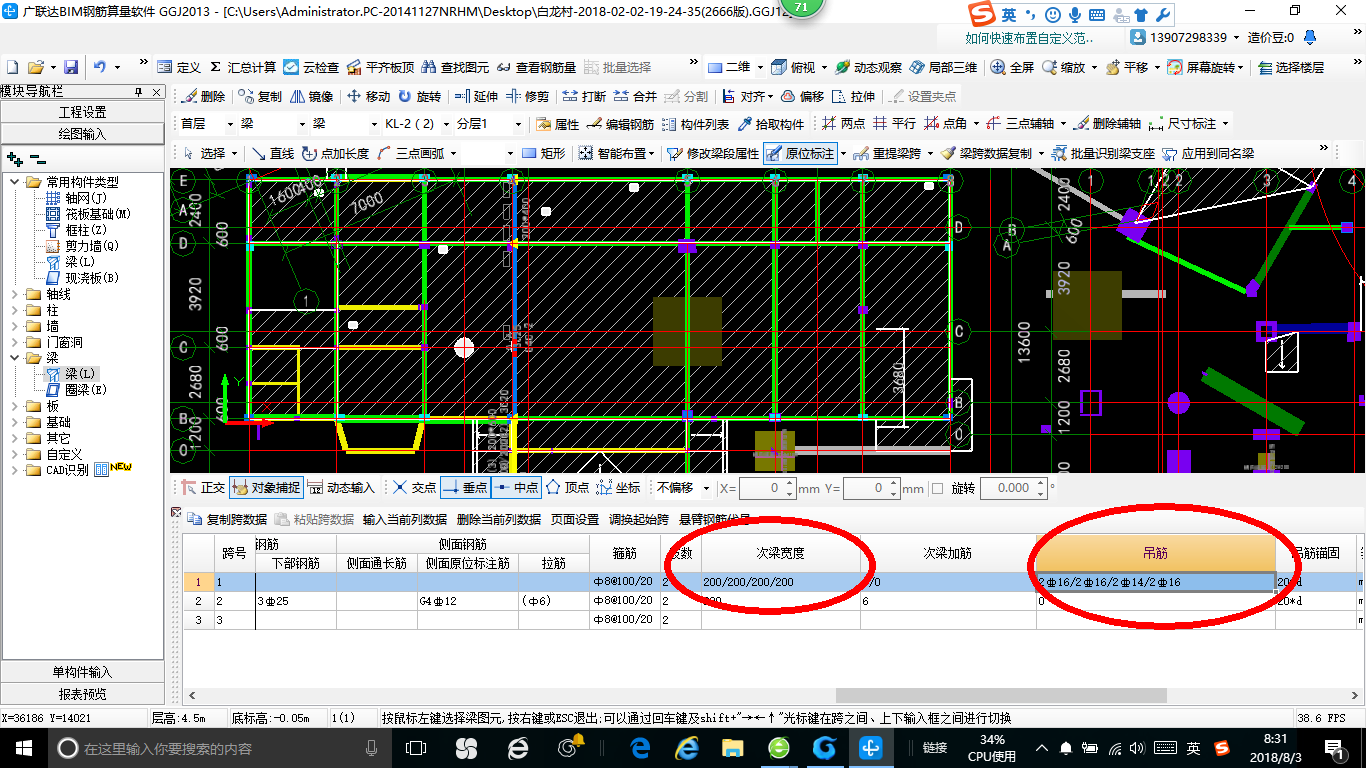This screenshot has height=768, width=1366.
Task: Collapse 常用构件类型 tree node
Action: [x=14, y=182]
